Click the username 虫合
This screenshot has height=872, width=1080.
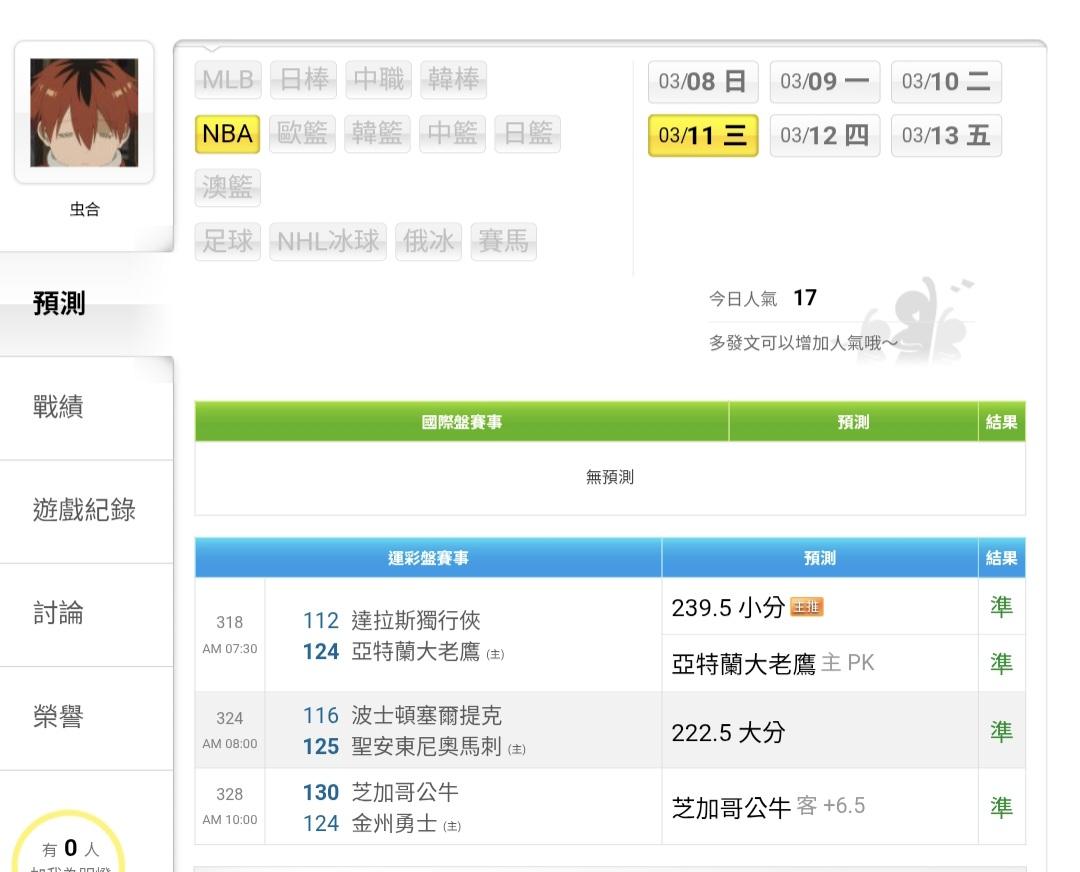[84, 209]
